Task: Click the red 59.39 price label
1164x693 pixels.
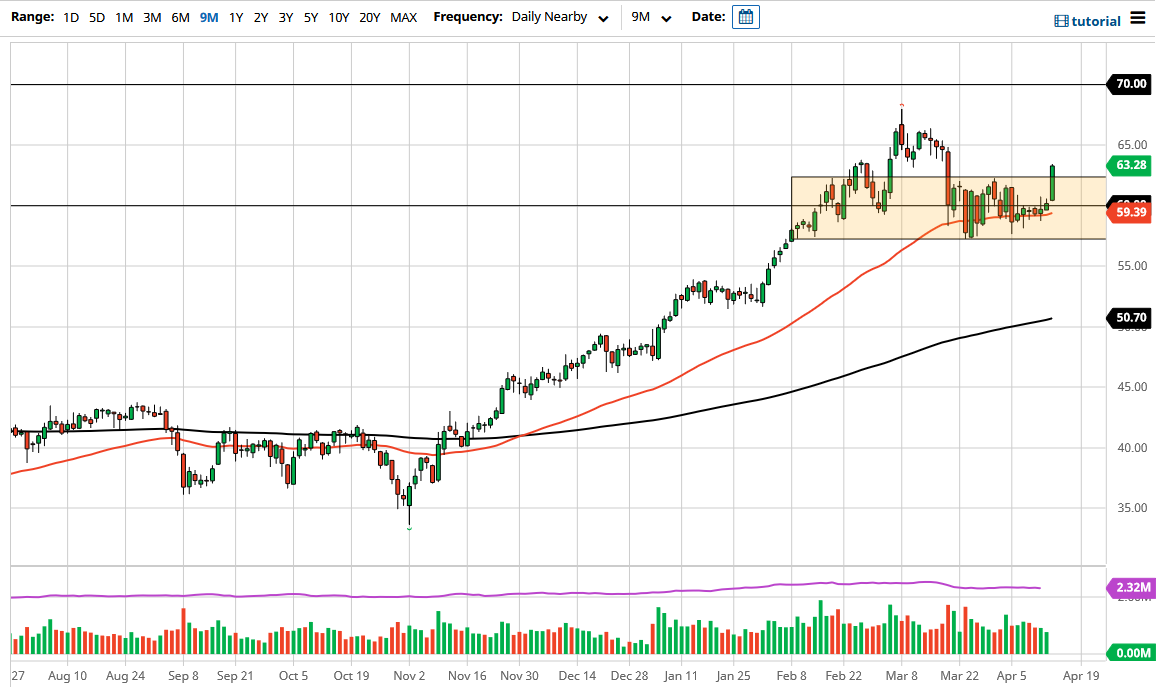Action: point(1130,211)
